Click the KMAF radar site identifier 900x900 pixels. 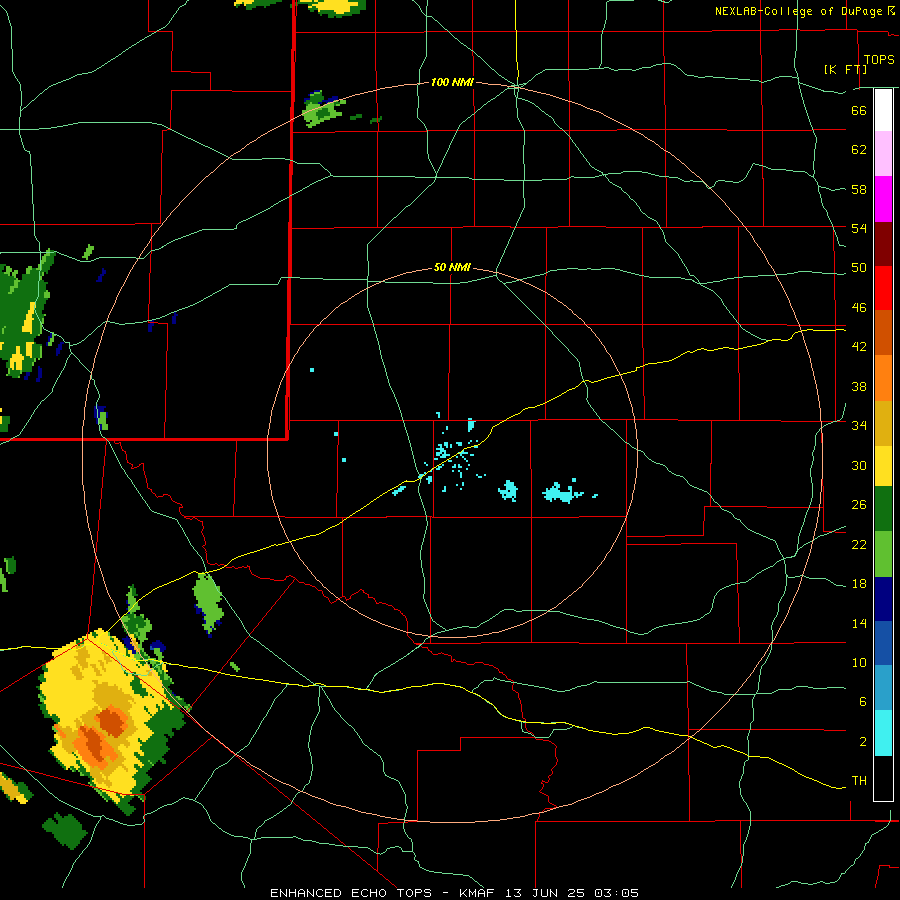tap(477, 893)
